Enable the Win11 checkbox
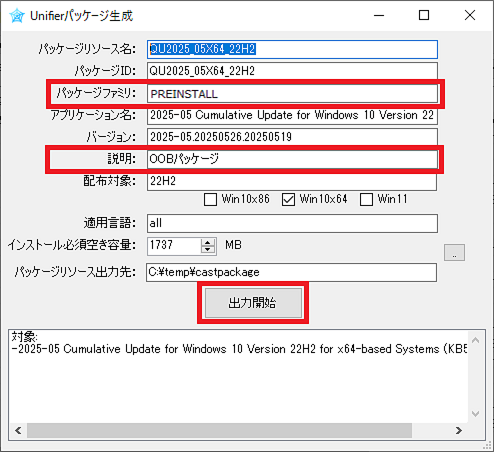494x452 pixels. (x=366, y=200)
